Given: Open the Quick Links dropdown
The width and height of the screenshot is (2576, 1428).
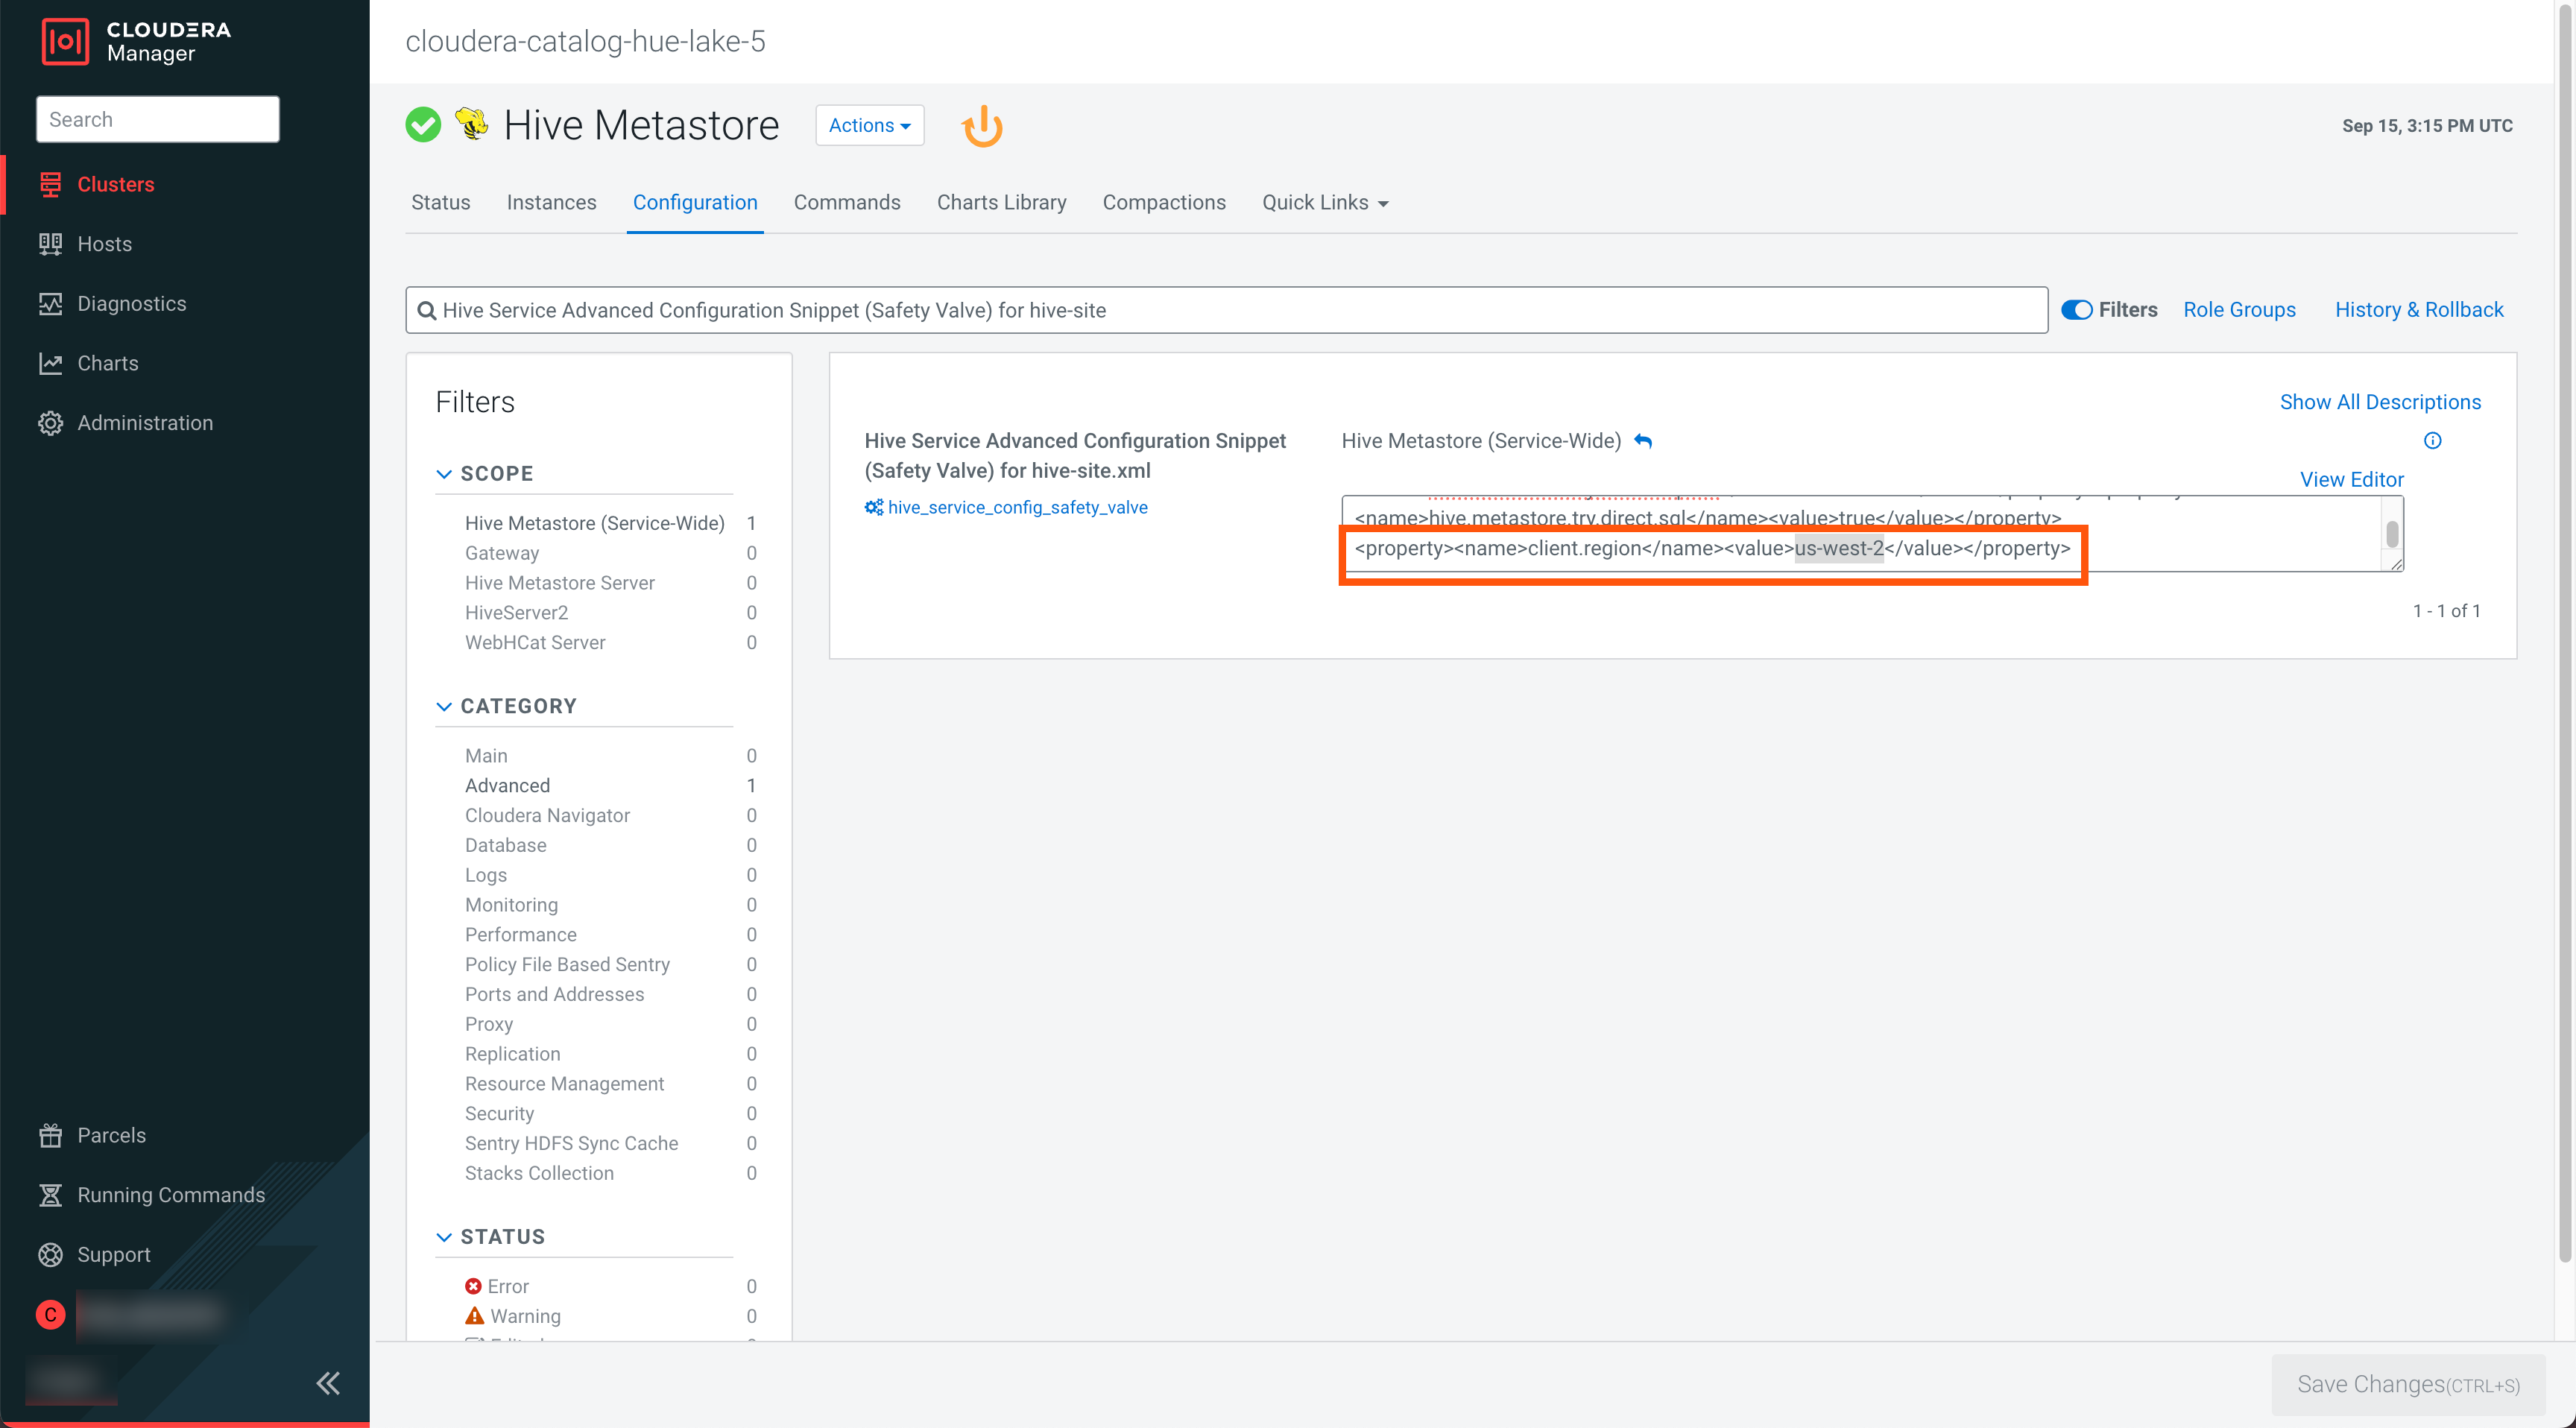Looking at the screenshot, I should pos(1324,203).
